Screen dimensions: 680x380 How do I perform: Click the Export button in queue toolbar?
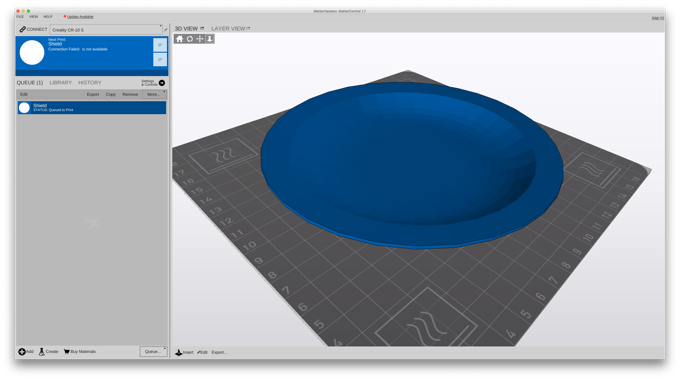point(93,94)
